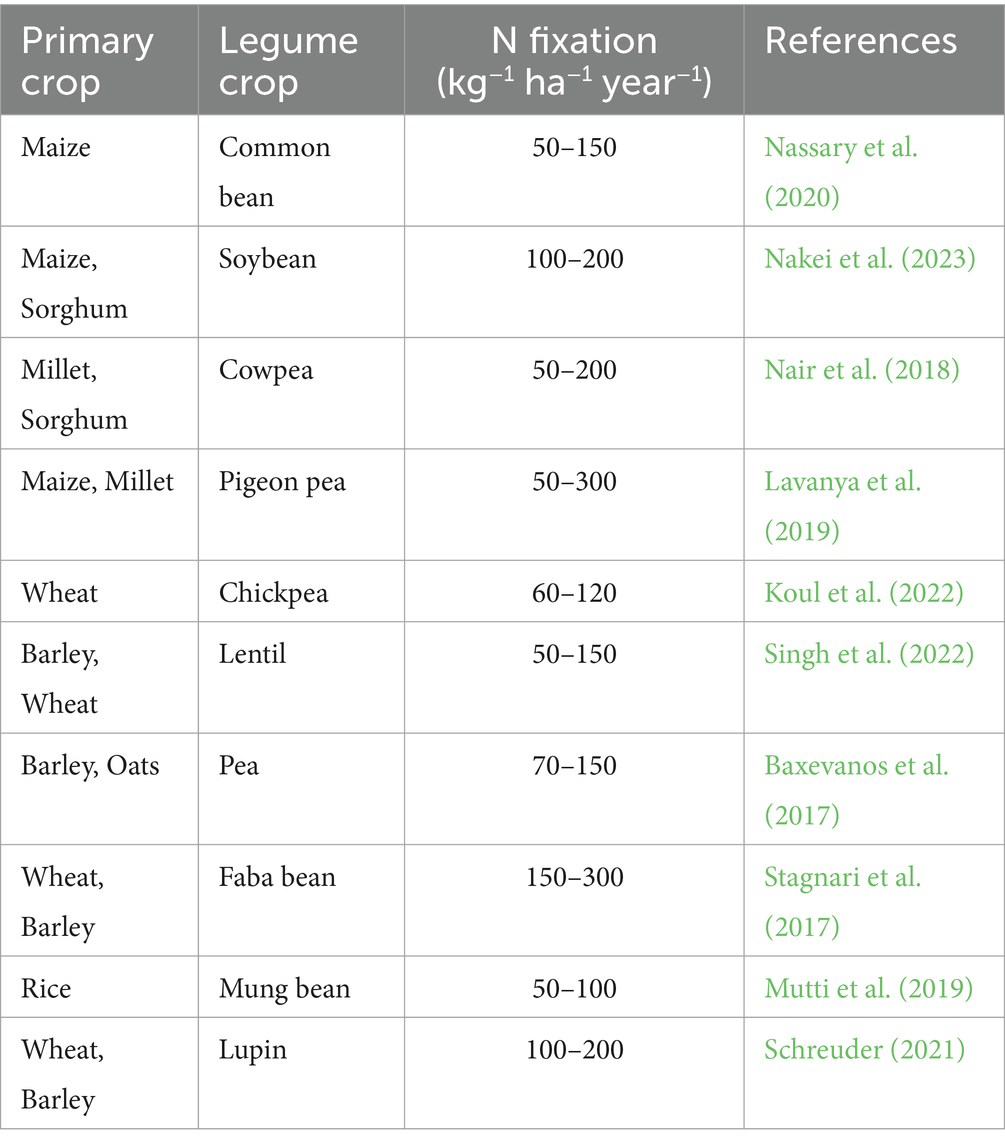Select the Rice primary crop cell
The width and height of the screenshot is (1005, 1147).
(x=46, y=989)
